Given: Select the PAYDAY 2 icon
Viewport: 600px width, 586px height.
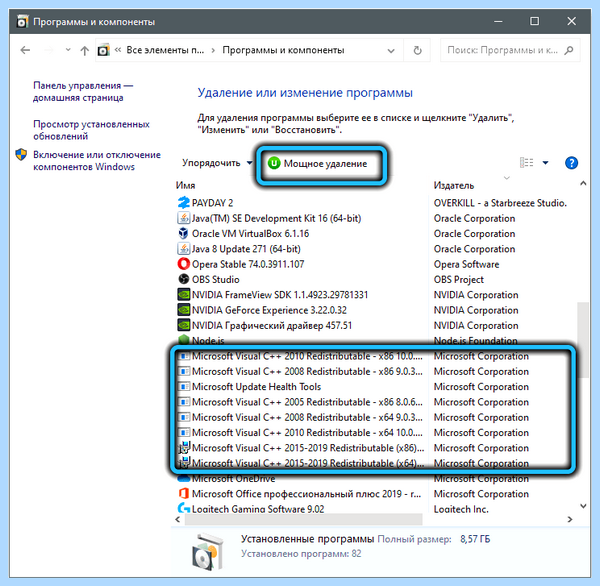Looking at the screenshot, I should [x=184, y=202].
